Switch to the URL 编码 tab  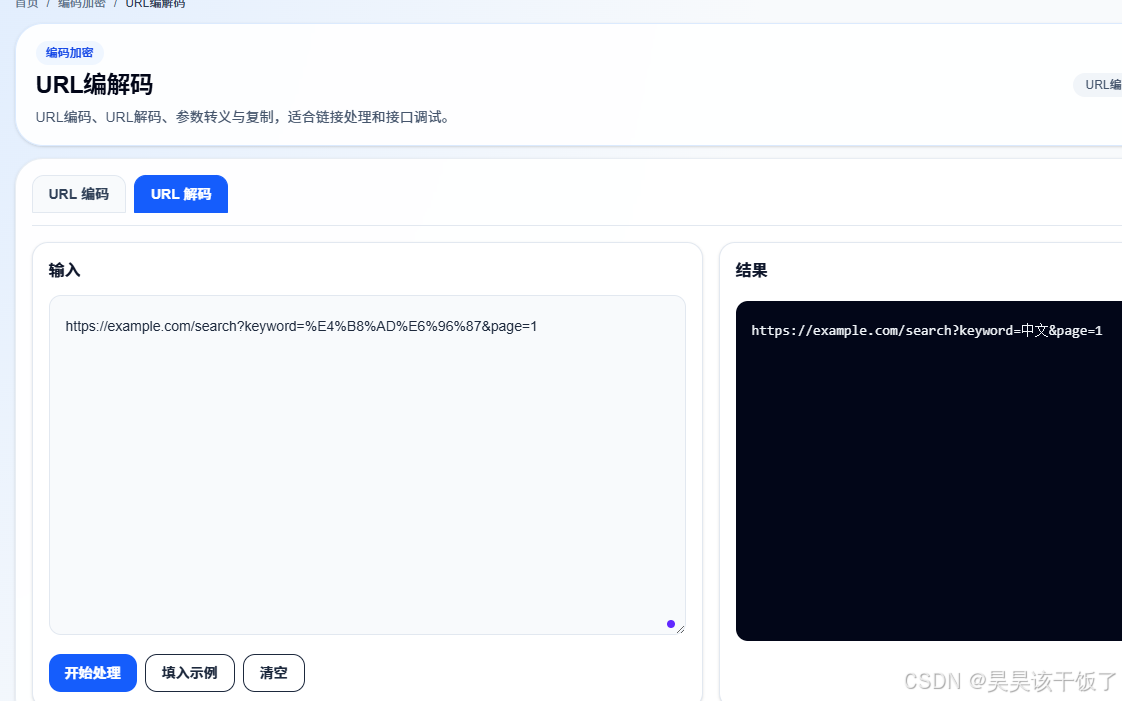click(79, 194)
